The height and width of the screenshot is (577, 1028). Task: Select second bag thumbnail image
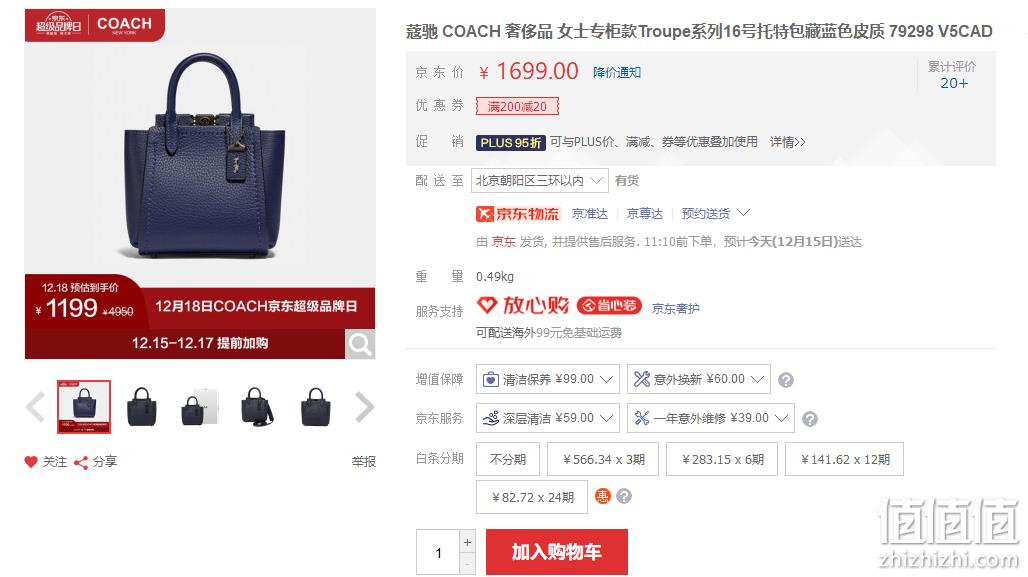click(x=142, y=407)
